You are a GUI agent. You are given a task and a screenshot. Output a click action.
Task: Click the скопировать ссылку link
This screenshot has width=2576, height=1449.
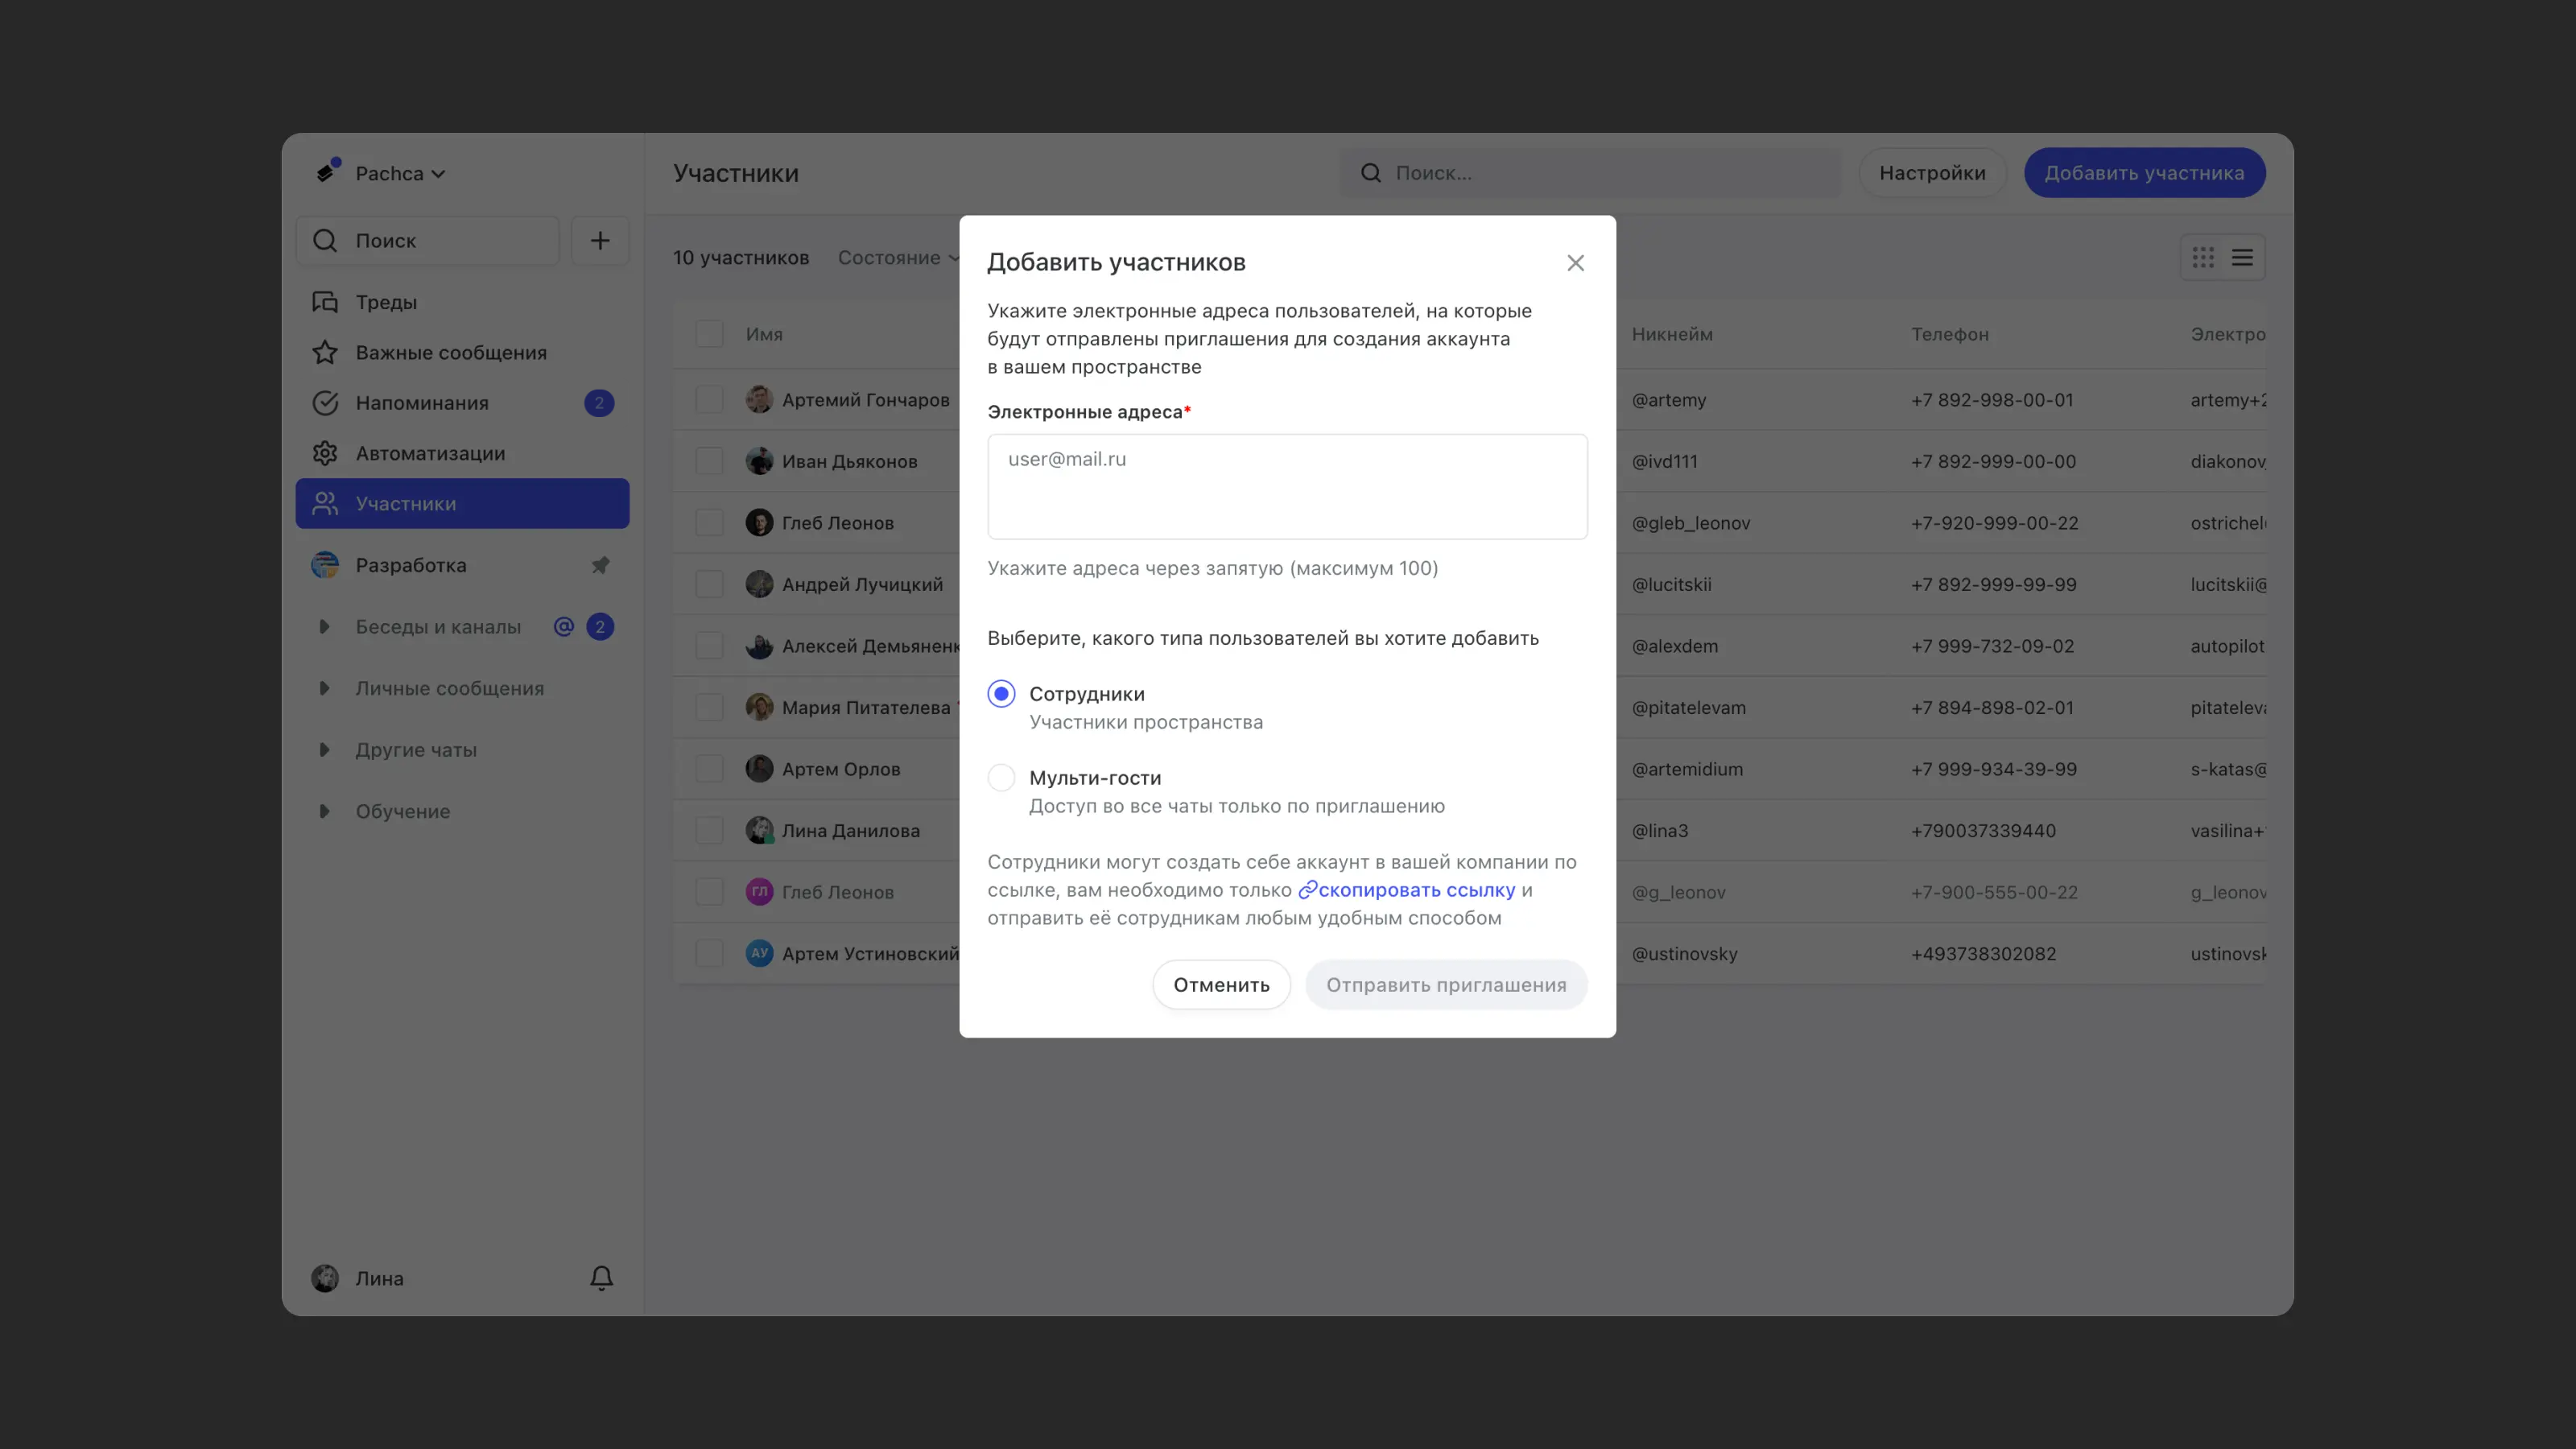1415,890
